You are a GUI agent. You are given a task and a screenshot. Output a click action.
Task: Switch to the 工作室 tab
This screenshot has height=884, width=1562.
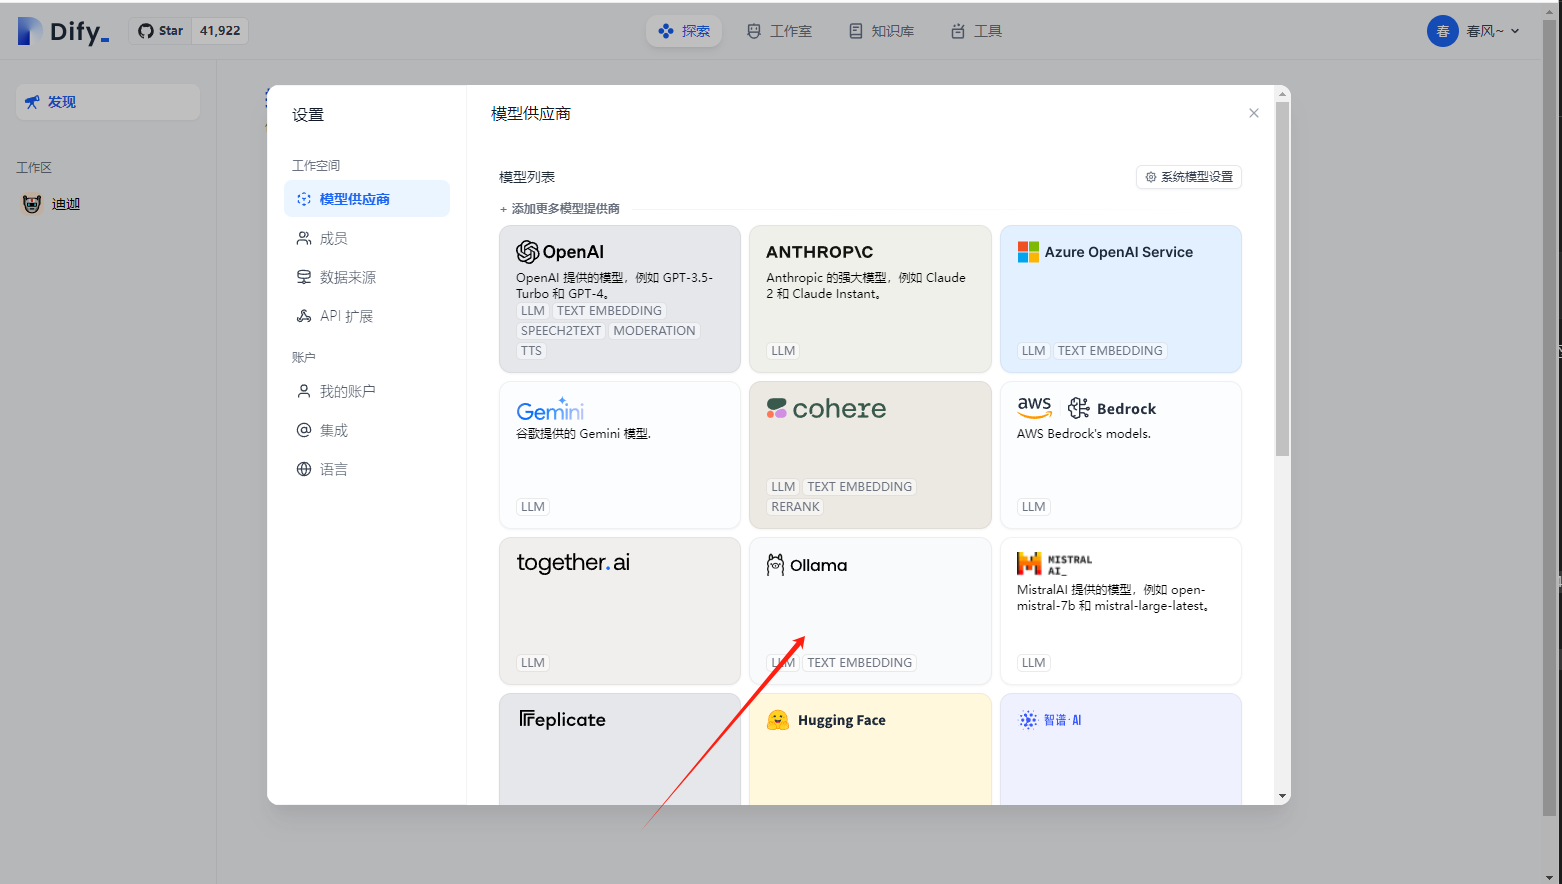779,31
